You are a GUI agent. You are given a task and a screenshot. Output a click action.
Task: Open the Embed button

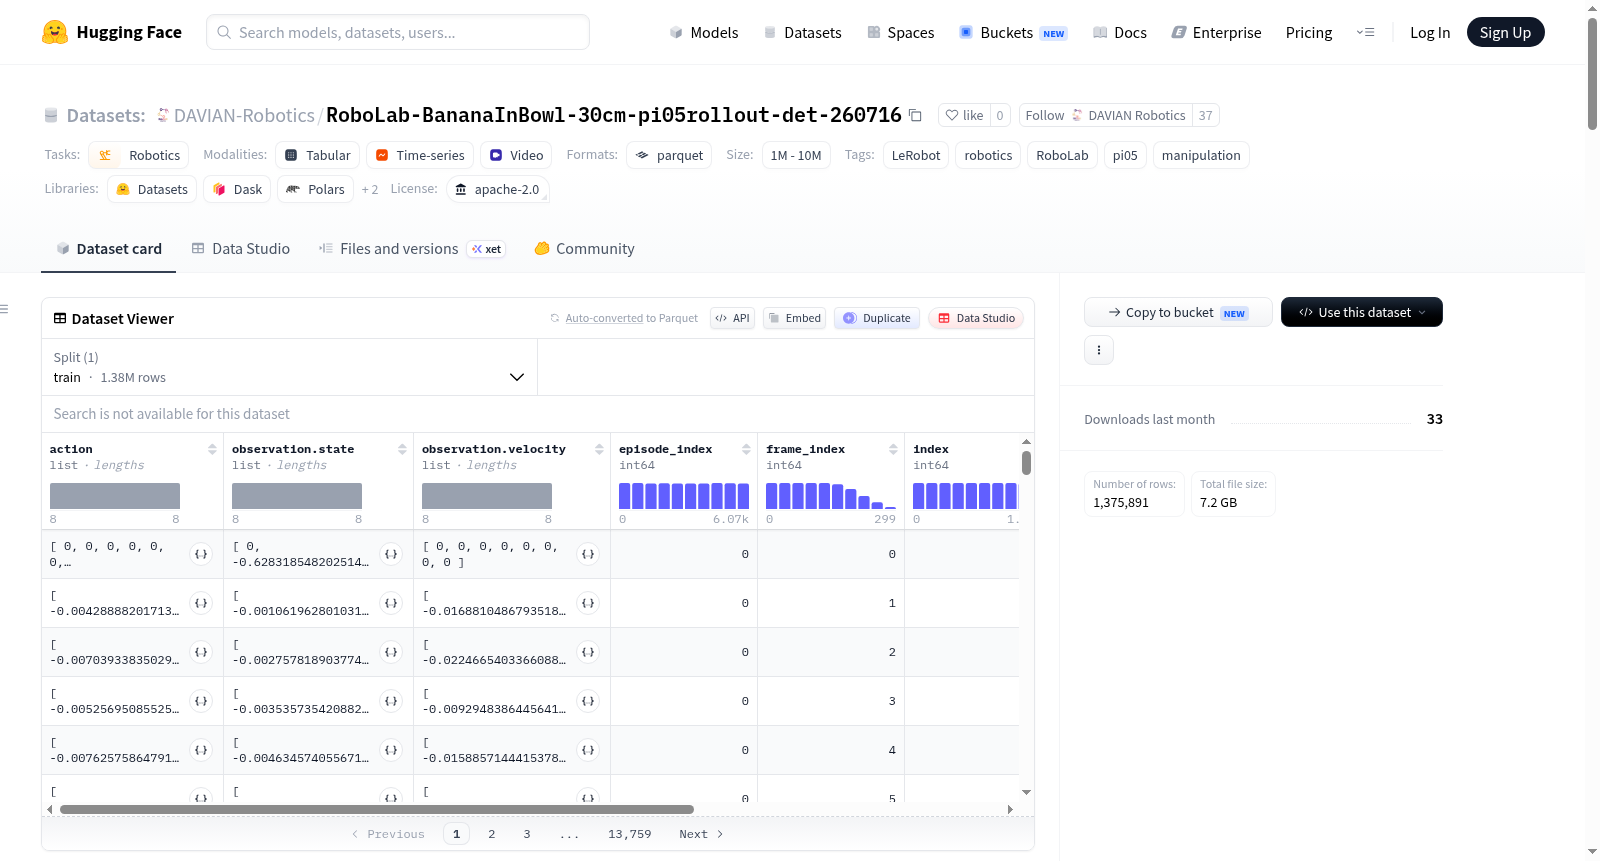[794, 318]
